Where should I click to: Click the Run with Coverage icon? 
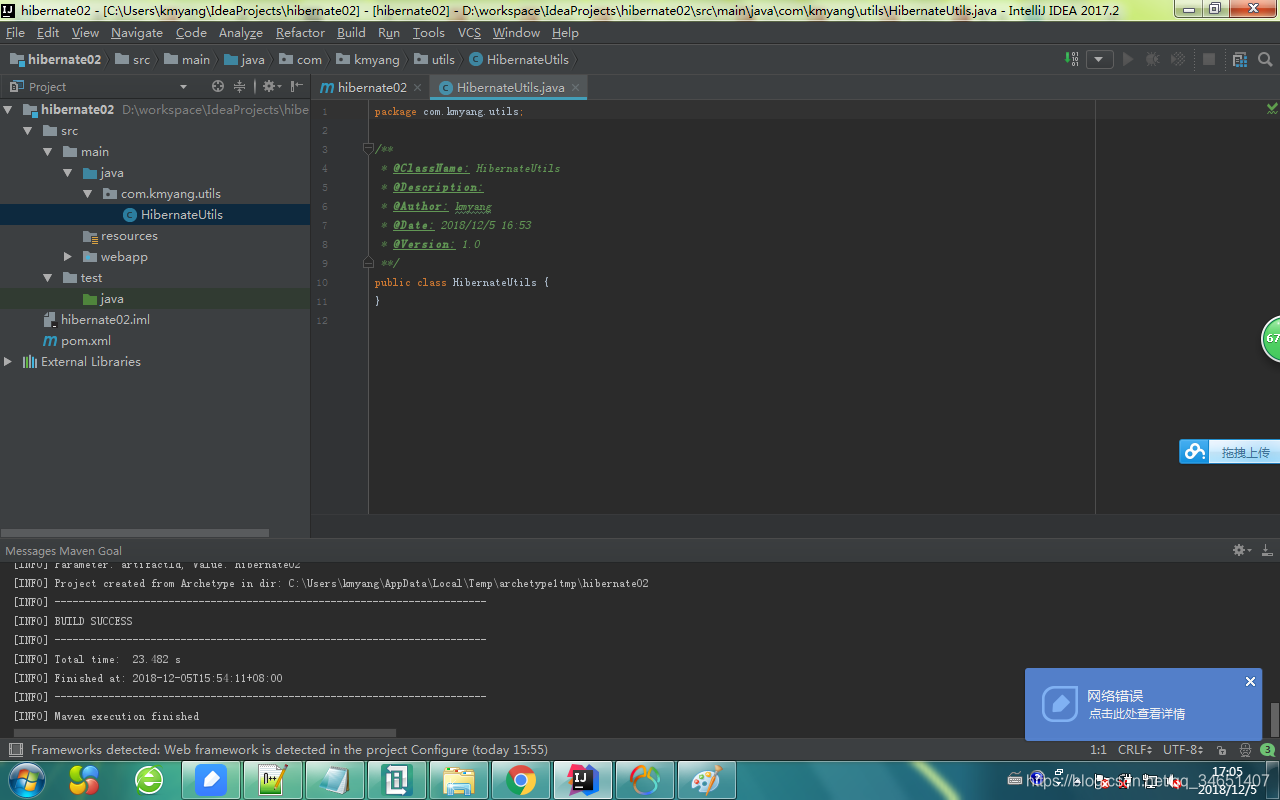(x=1178, y=59)
